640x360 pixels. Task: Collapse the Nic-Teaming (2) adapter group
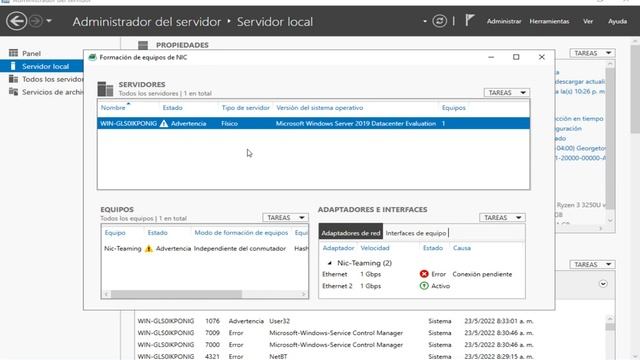point(330,263)
